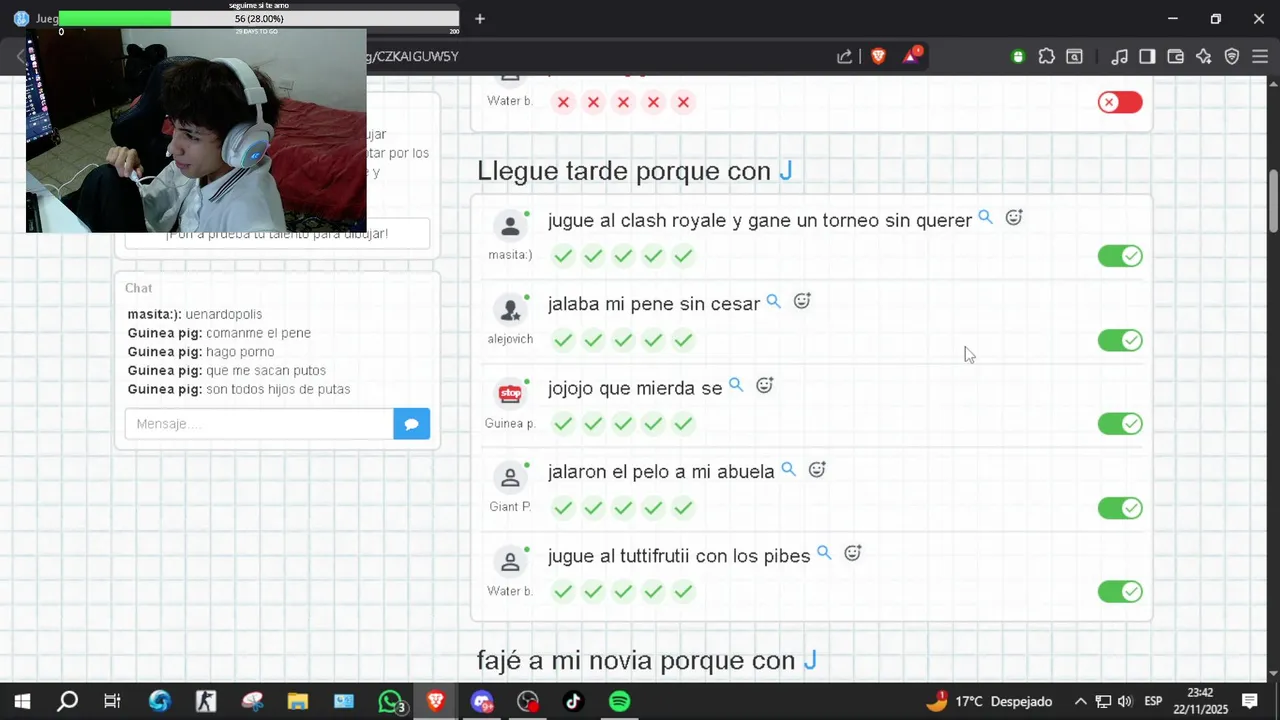This screenshot has width=1280, height=720.
Task: Click search icon next to 'jalaron el pelo a mi abuela'
Action: click(x=788, y=469)
